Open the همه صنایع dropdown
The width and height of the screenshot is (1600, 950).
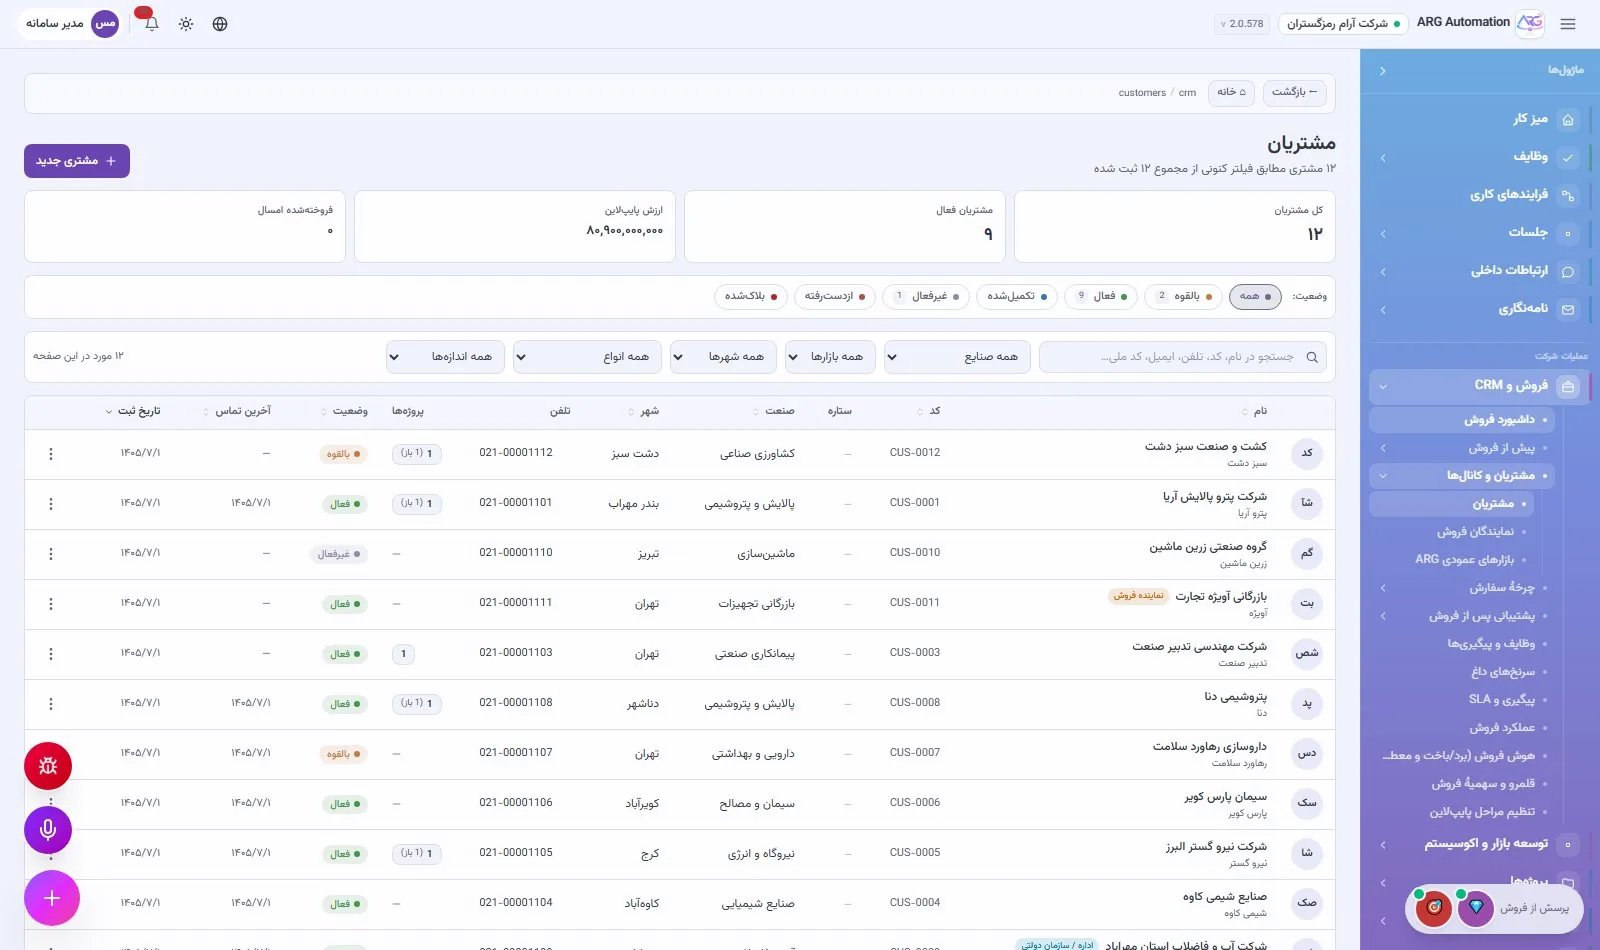[957, 357]
